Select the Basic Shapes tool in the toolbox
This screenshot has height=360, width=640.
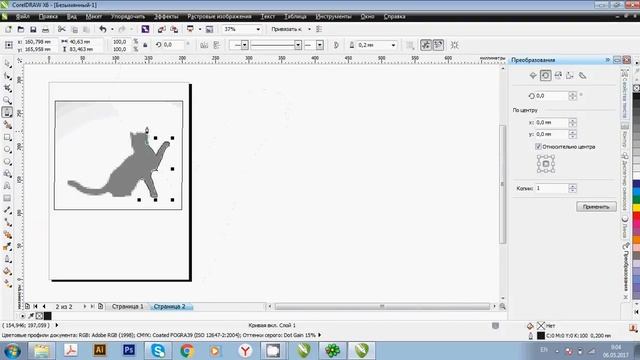pos(7,174)
